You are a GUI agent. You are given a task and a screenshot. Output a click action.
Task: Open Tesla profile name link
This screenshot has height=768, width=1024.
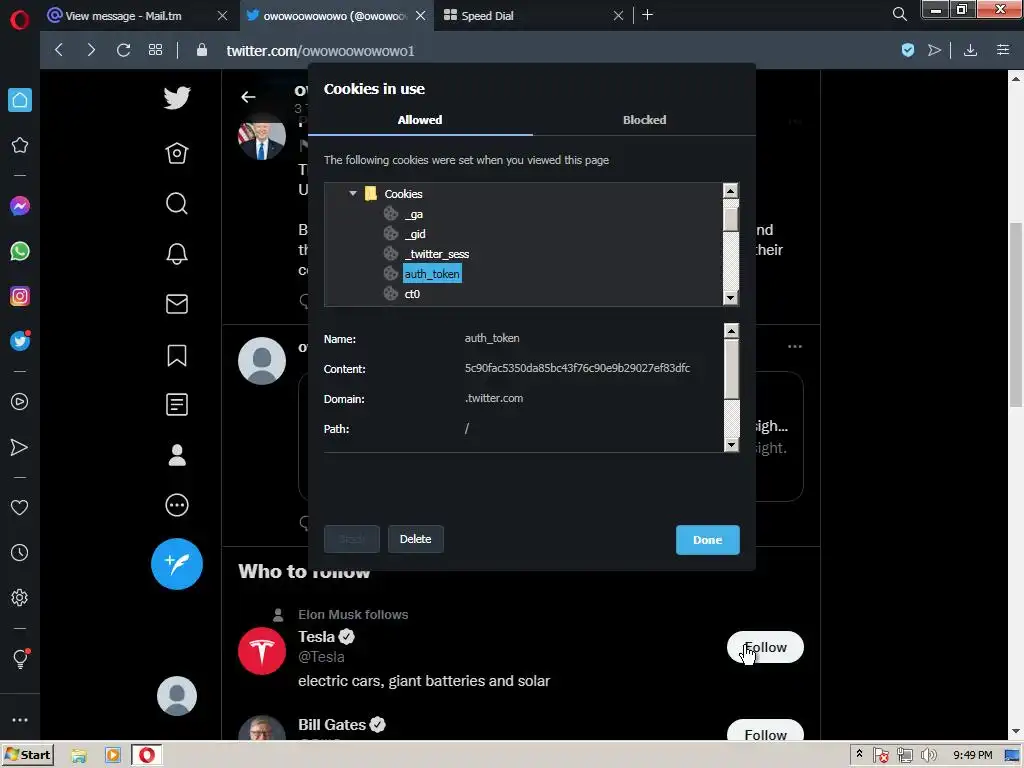[317, 637]
